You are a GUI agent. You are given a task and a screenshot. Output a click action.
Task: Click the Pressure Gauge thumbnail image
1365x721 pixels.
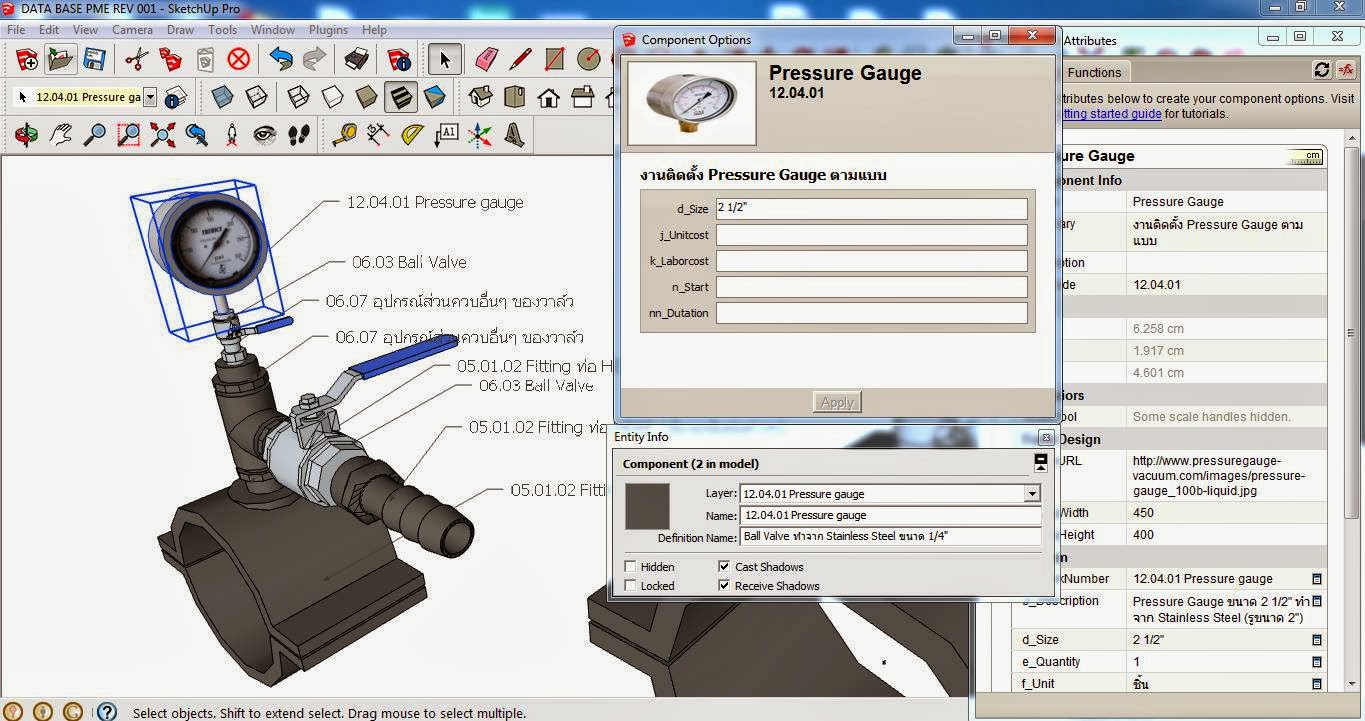point(692,103)
